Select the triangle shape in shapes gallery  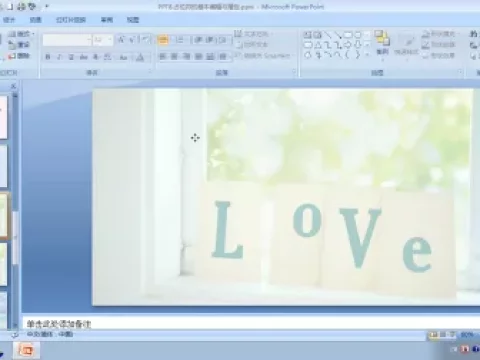coord(318,45)
